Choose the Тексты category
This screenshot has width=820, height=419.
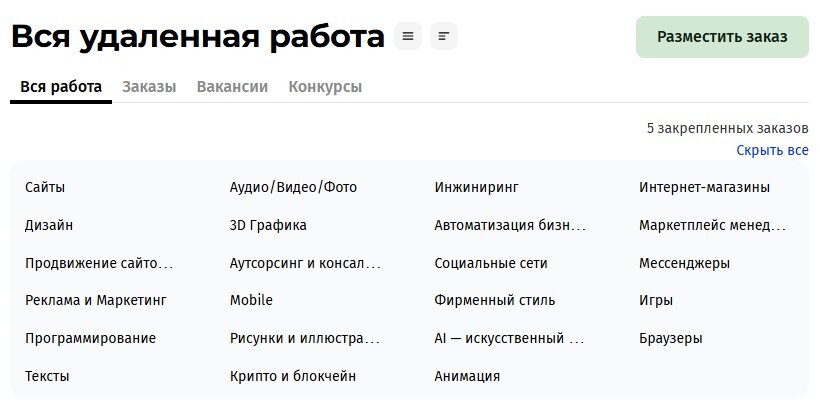coord(47,376)
